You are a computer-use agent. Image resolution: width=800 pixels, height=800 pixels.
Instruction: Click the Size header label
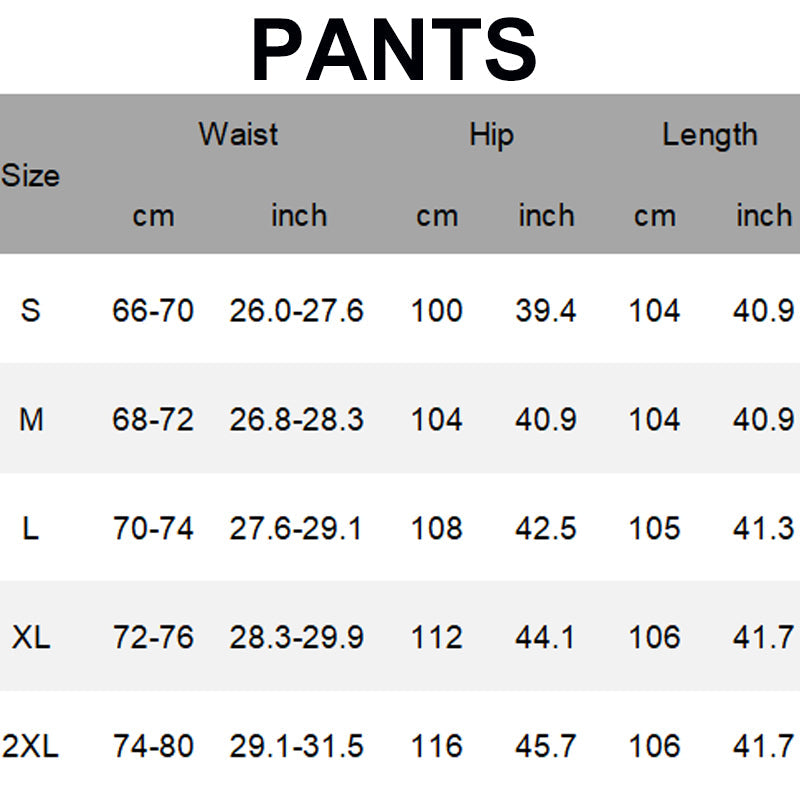click(x=30, y=176)
